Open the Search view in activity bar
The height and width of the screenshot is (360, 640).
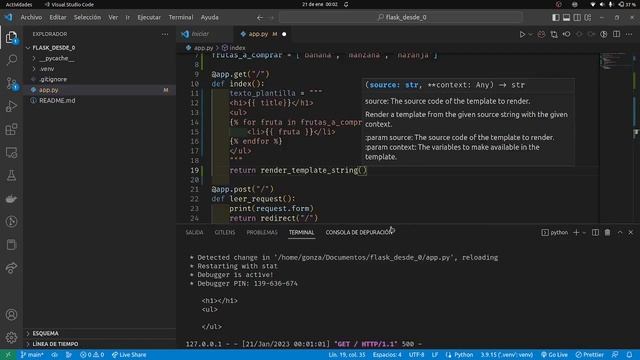11,60
